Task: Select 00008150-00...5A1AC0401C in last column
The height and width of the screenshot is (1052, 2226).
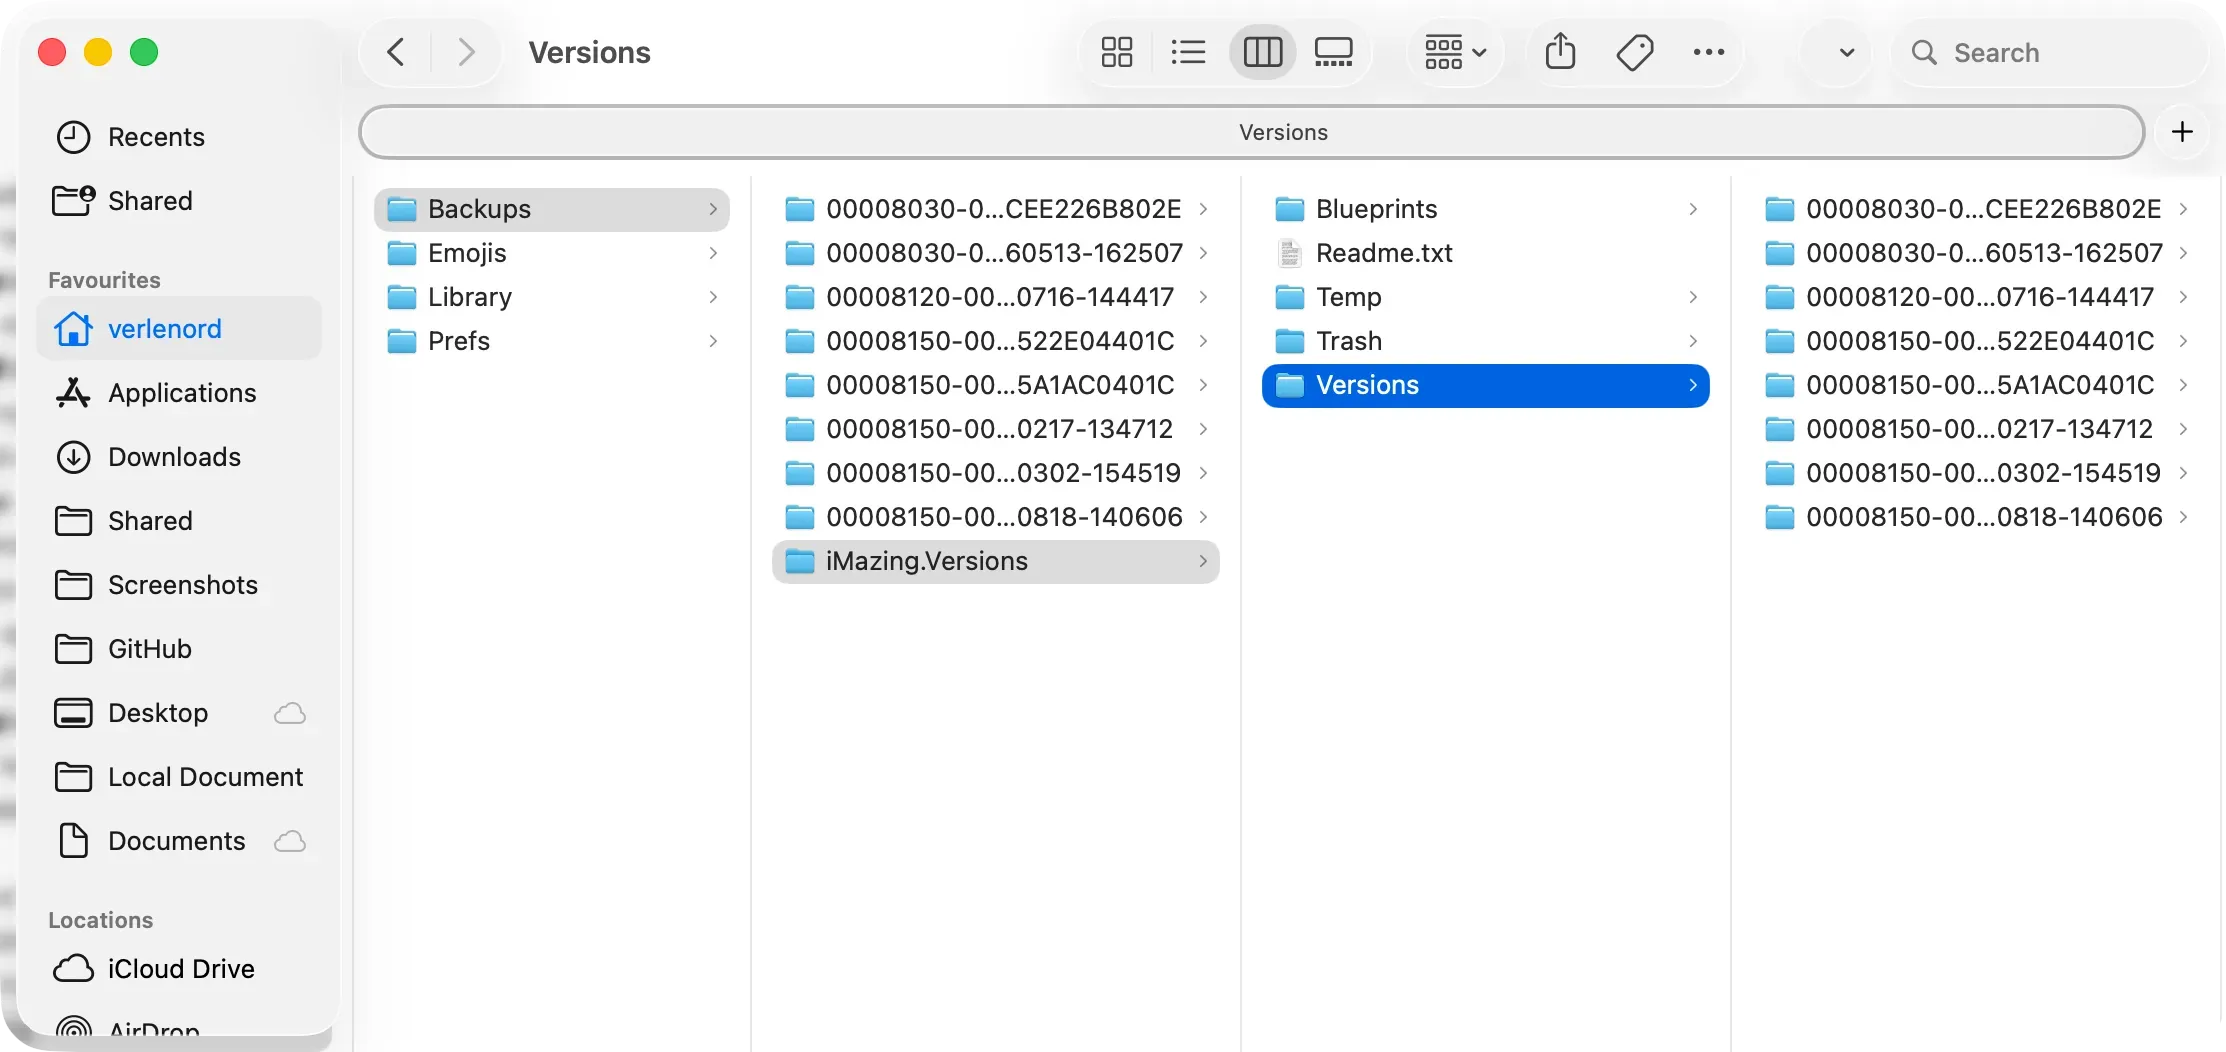Action: [x=1976, y=385]
